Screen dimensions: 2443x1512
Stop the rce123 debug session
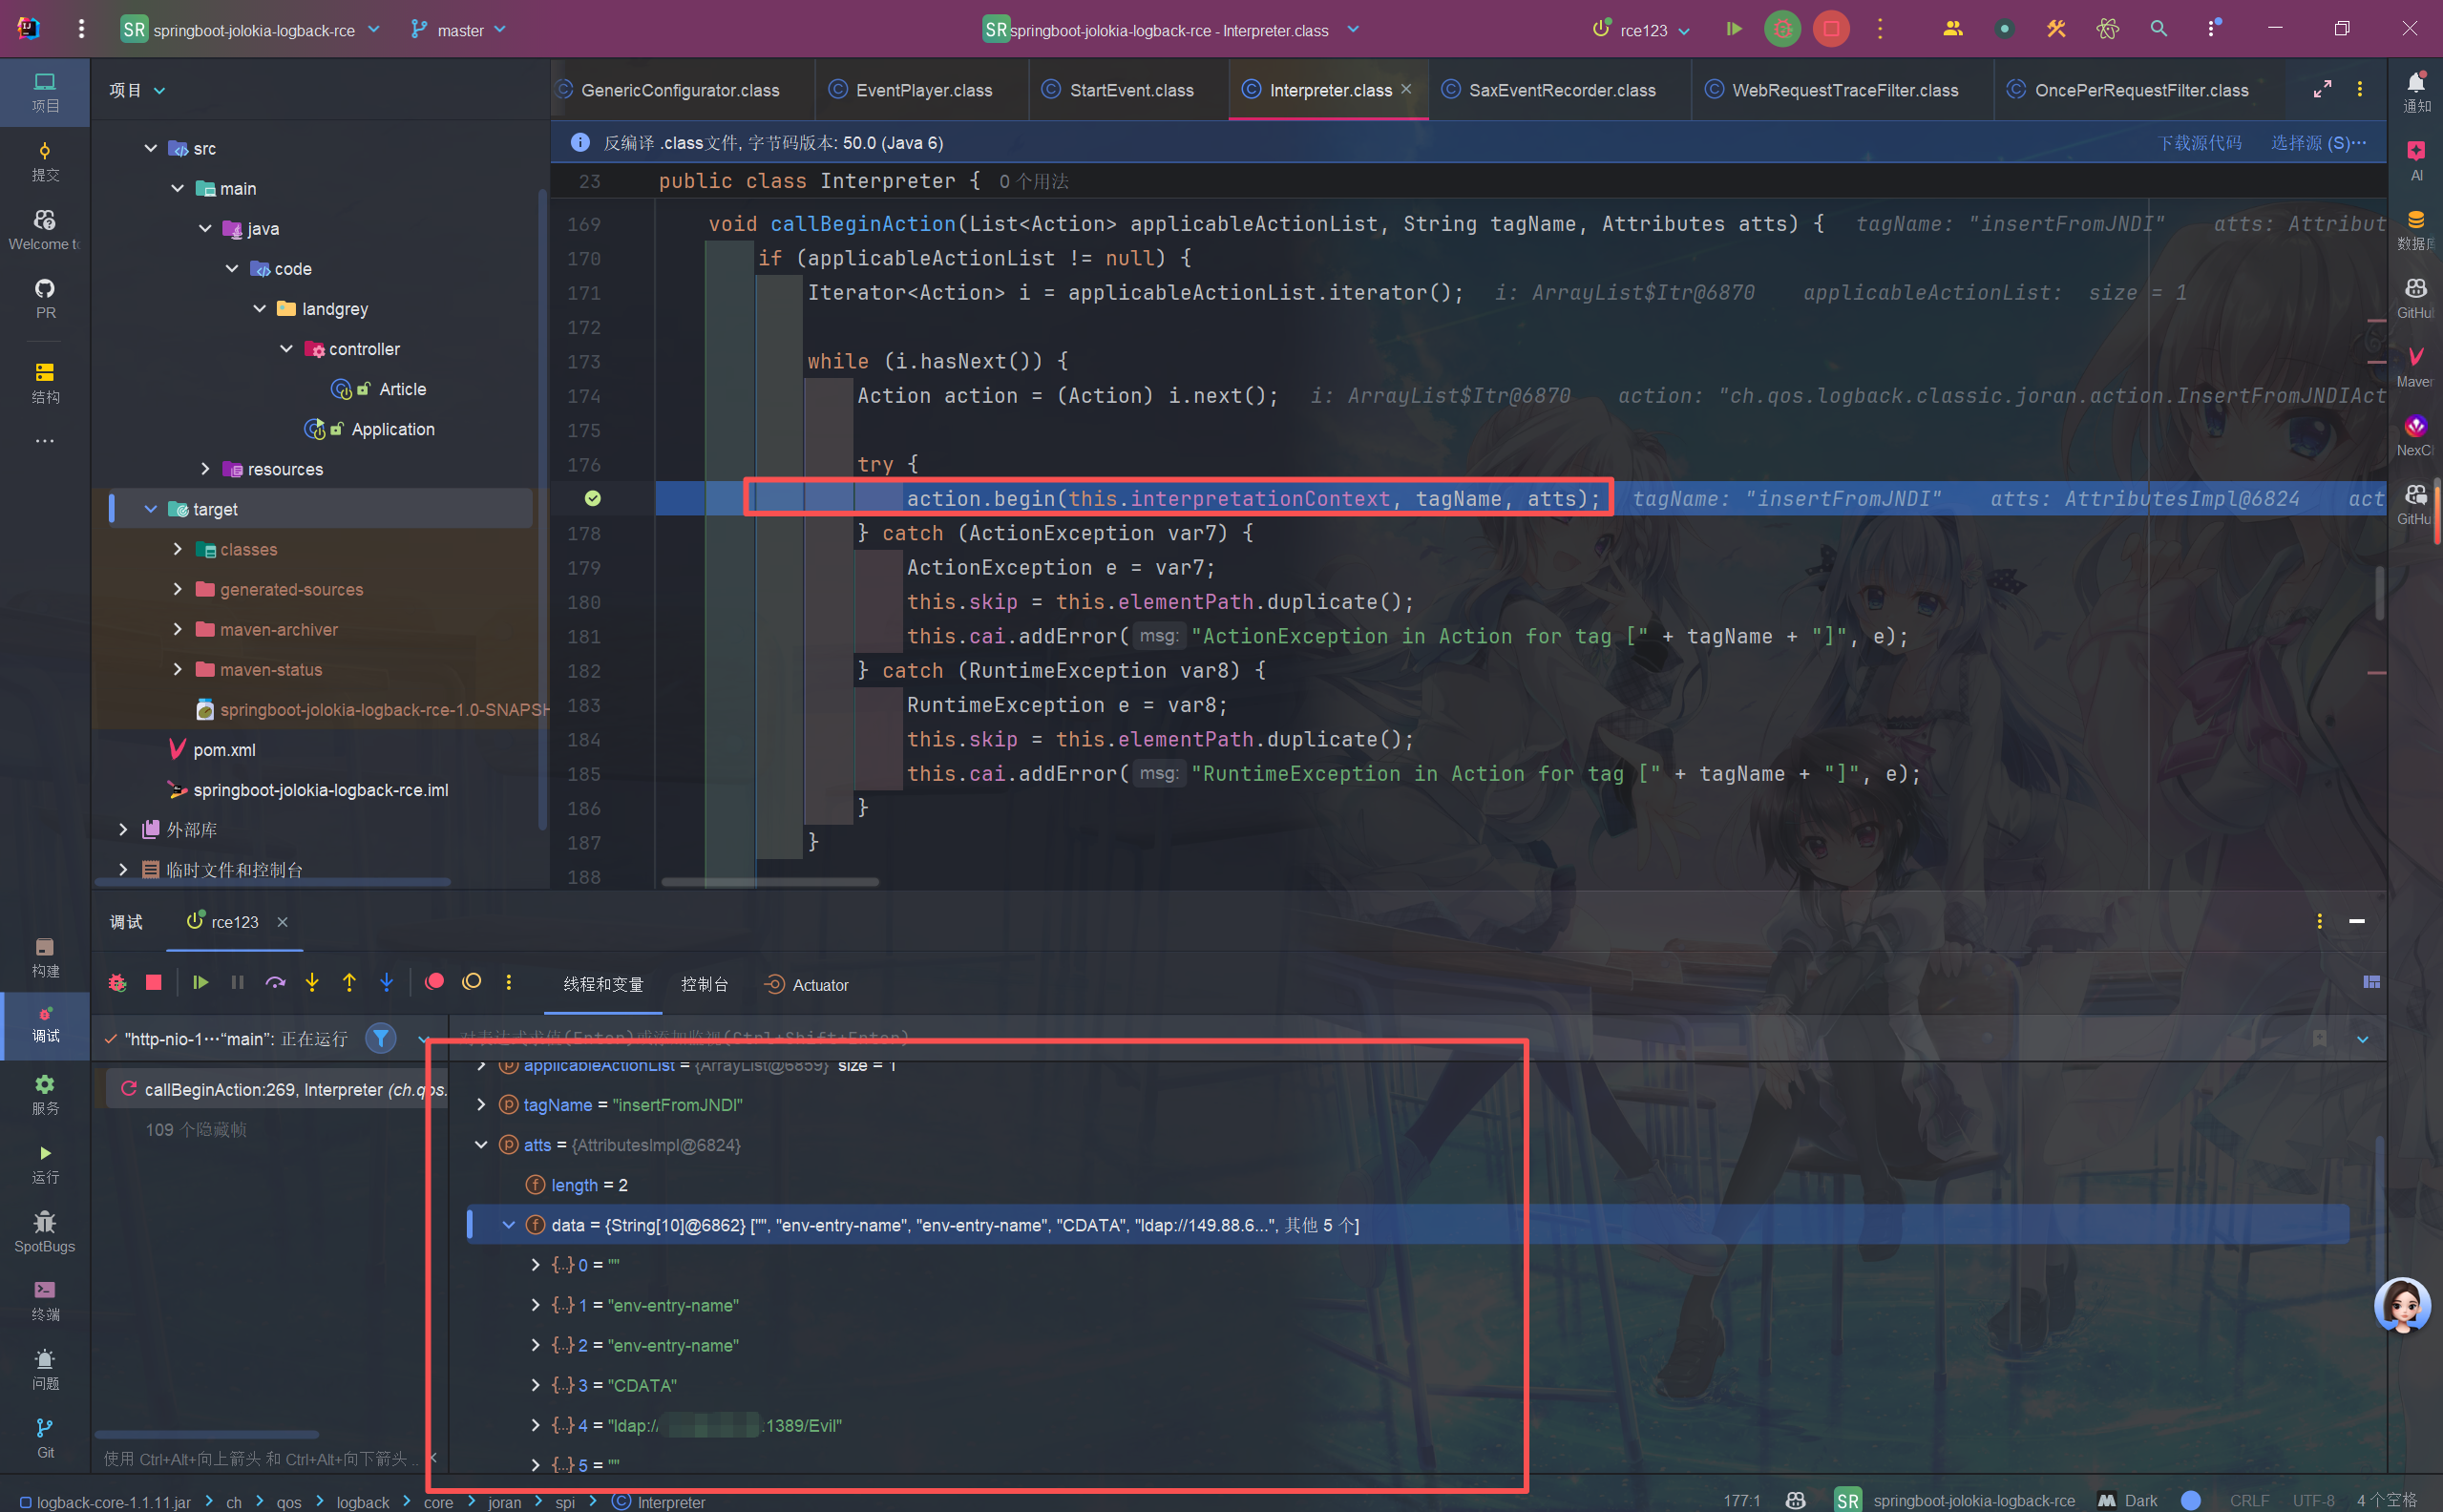pyautogui.click(x=153, y=983)
